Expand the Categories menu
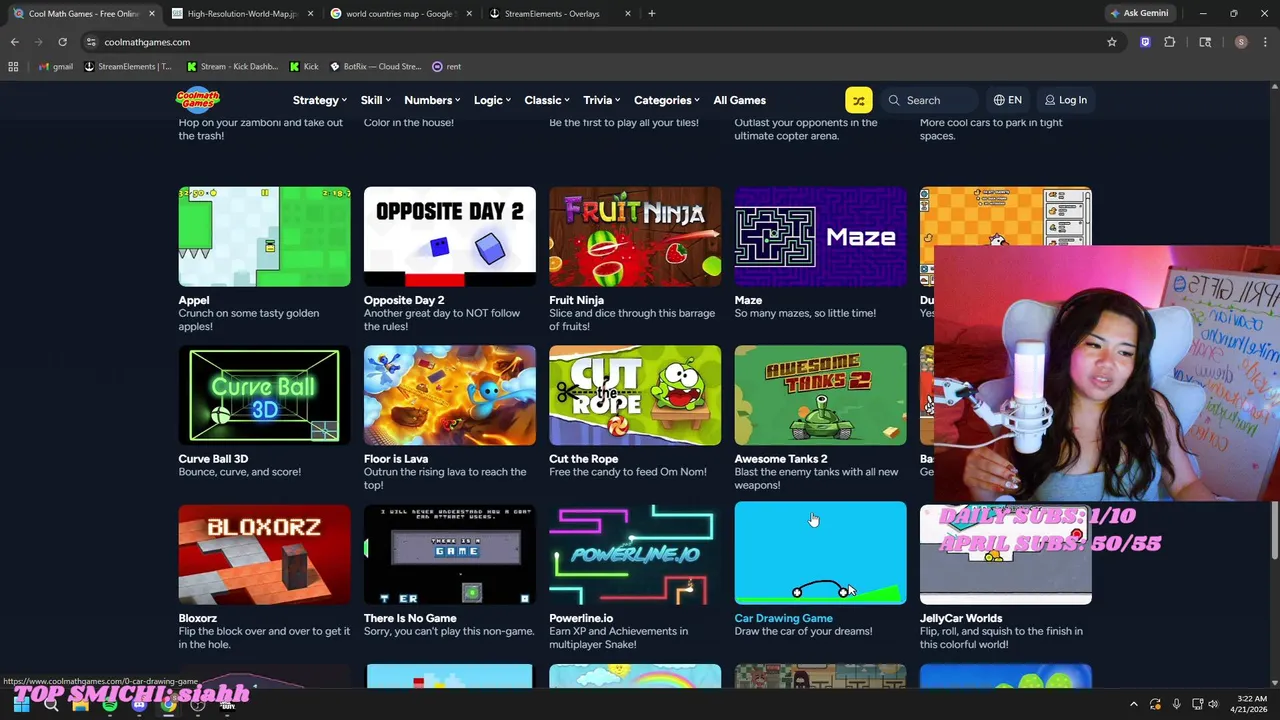This screenshot has height=720, width=1280. (667, 100)
